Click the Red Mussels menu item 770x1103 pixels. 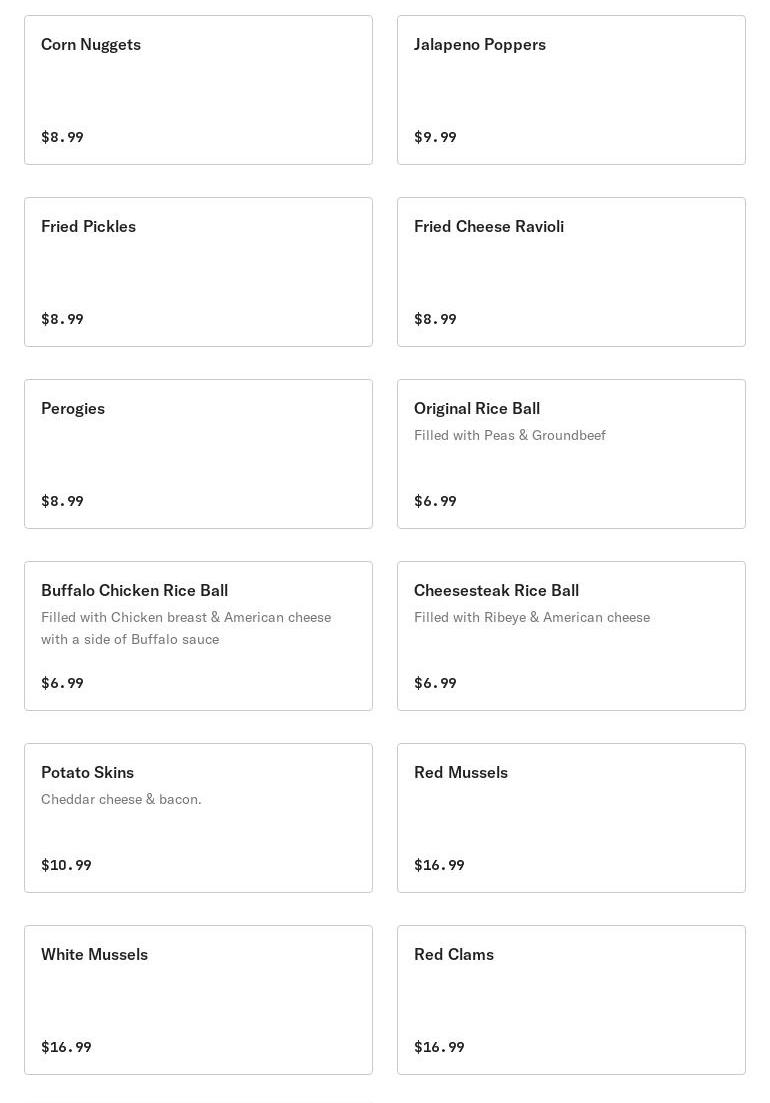coord(571,818)
